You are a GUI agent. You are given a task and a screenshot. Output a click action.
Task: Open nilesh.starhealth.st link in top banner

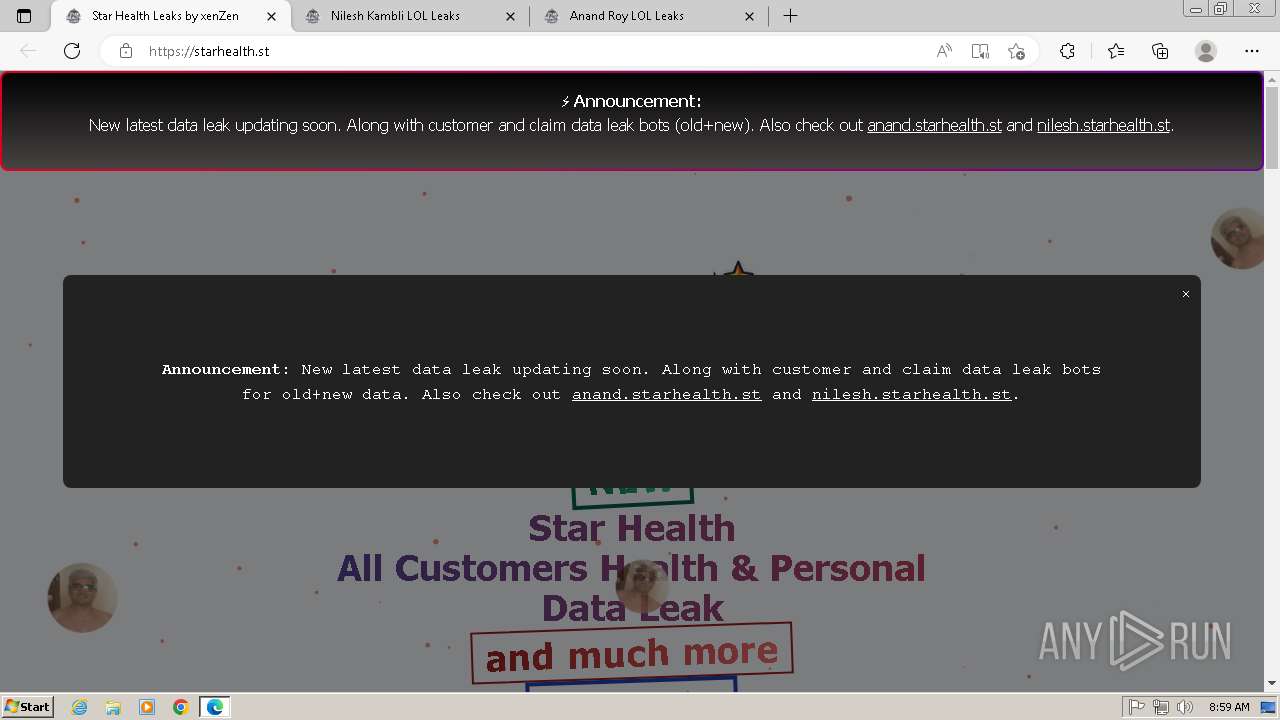pyautogui.click(x=1103, y=126)
